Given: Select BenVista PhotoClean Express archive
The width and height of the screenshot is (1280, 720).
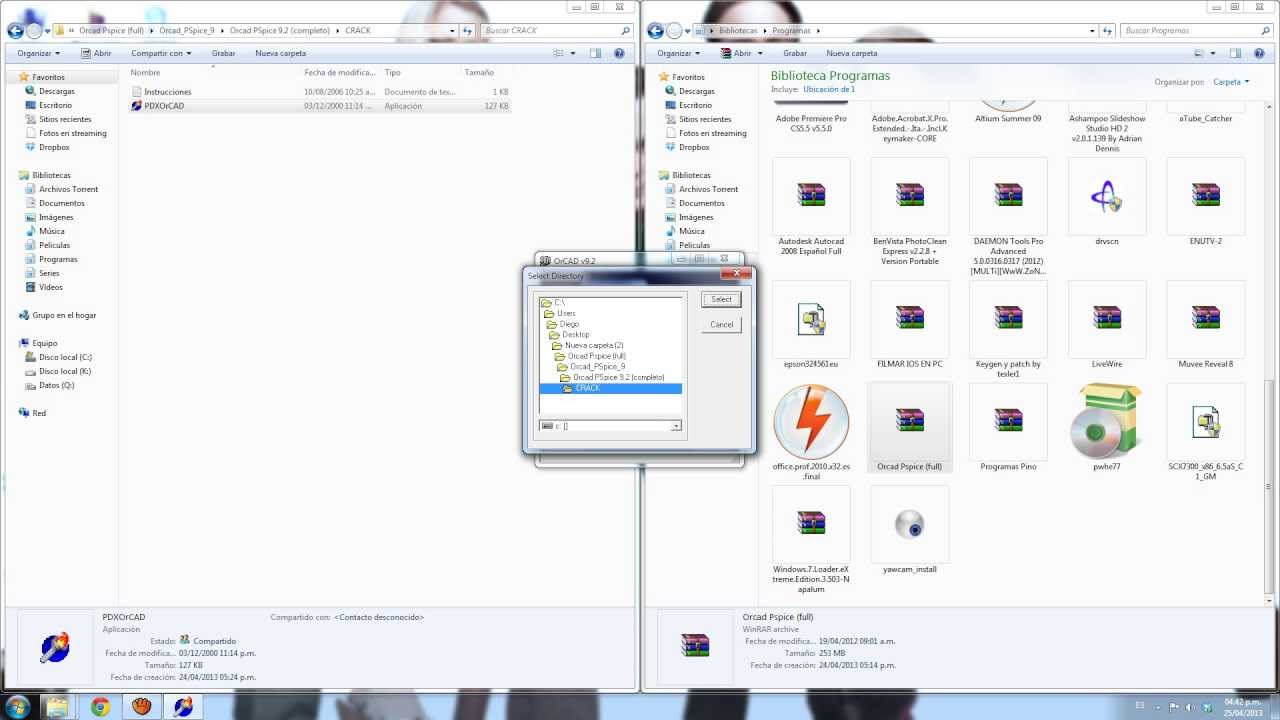Looking at the screenshot, I should click(909, 210).
